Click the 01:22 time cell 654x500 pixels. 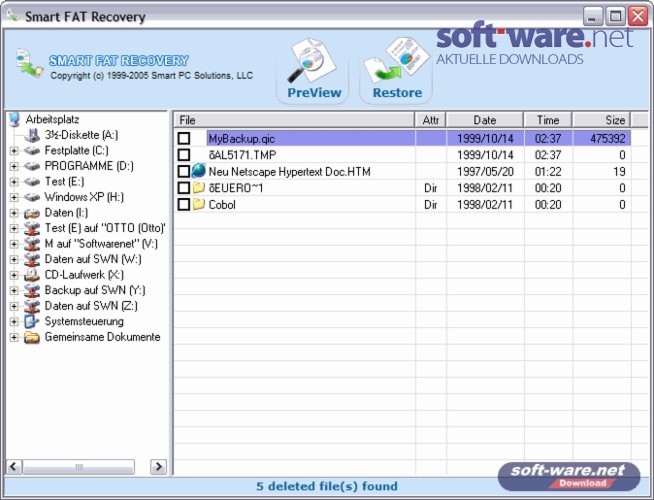548,172
